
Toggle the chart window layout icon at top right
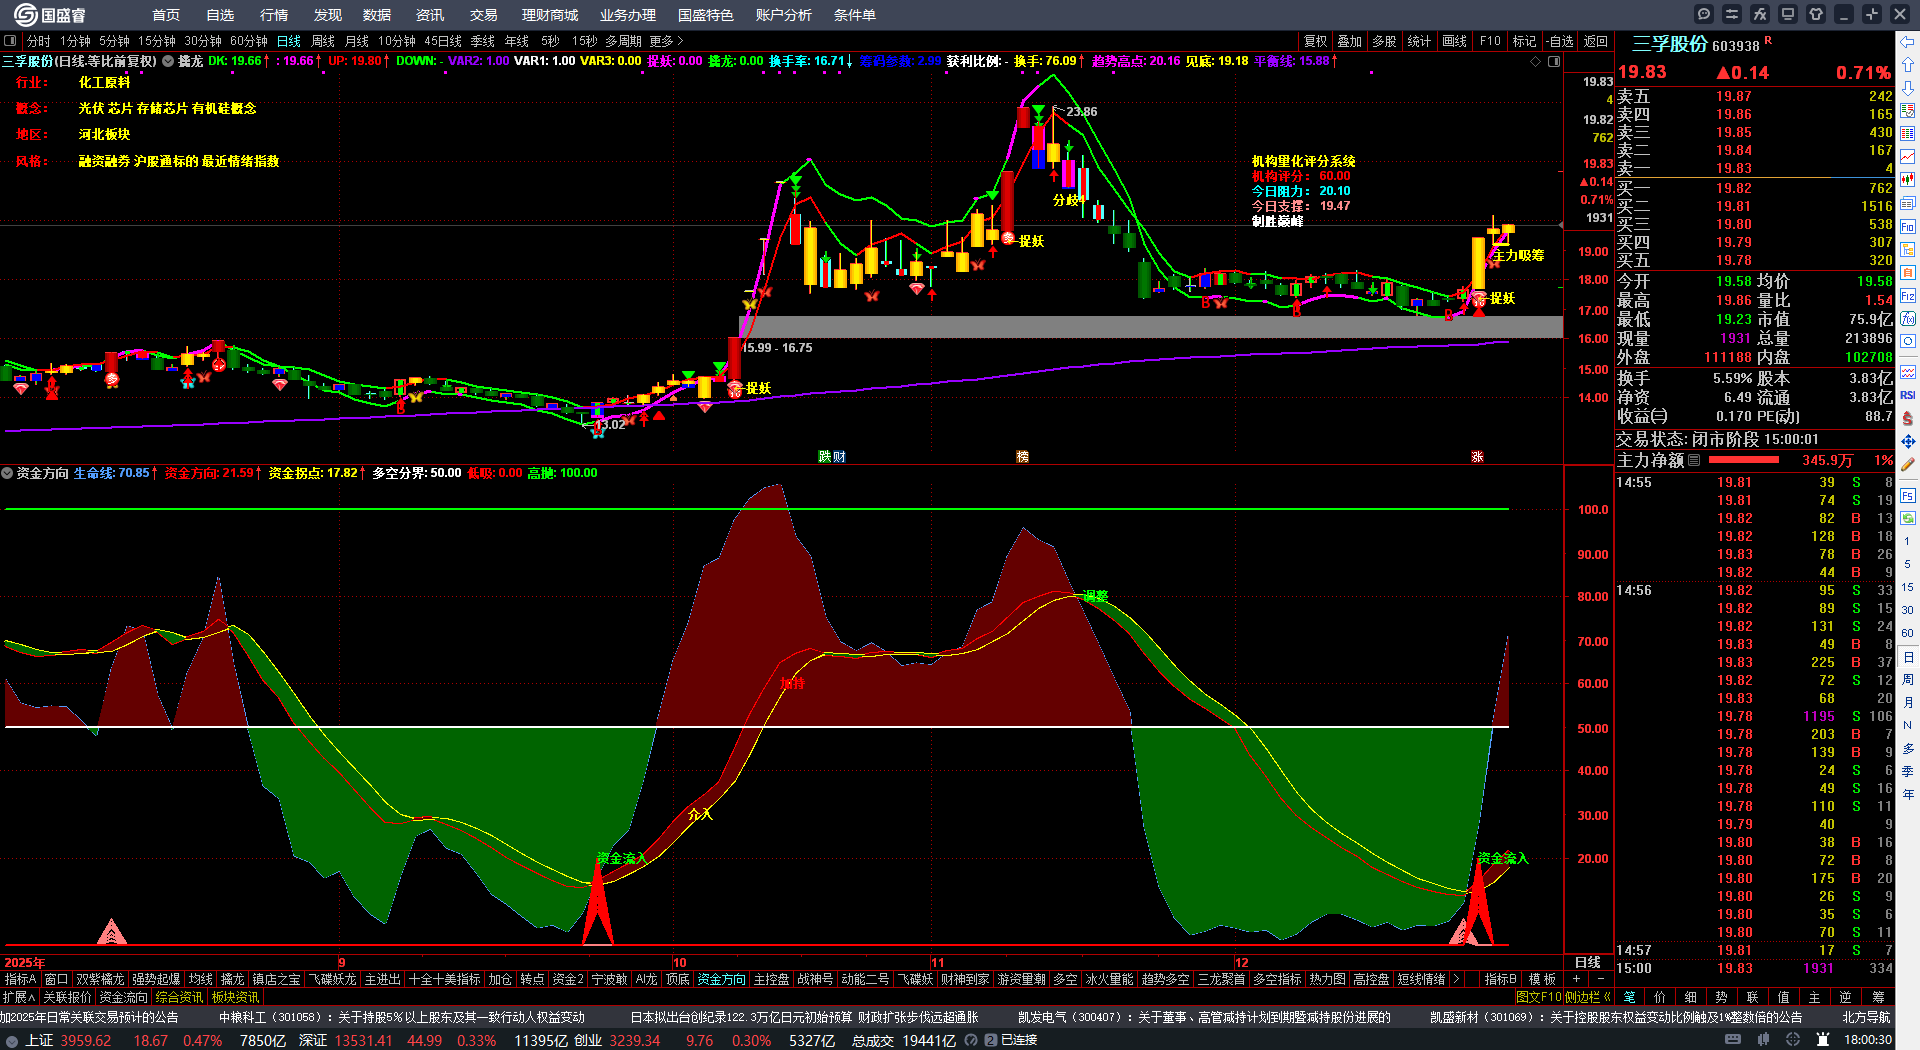click(x=1554, y=61)
